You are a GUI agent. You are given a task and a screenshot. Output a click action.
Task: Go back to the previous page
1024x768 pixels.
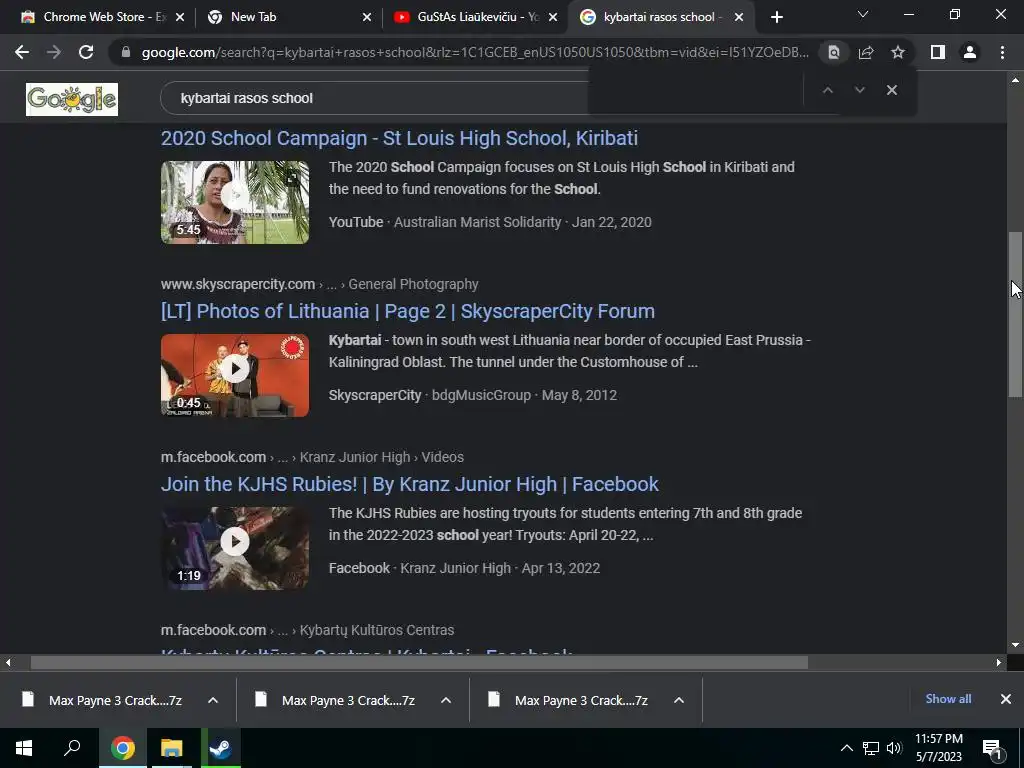22,52
